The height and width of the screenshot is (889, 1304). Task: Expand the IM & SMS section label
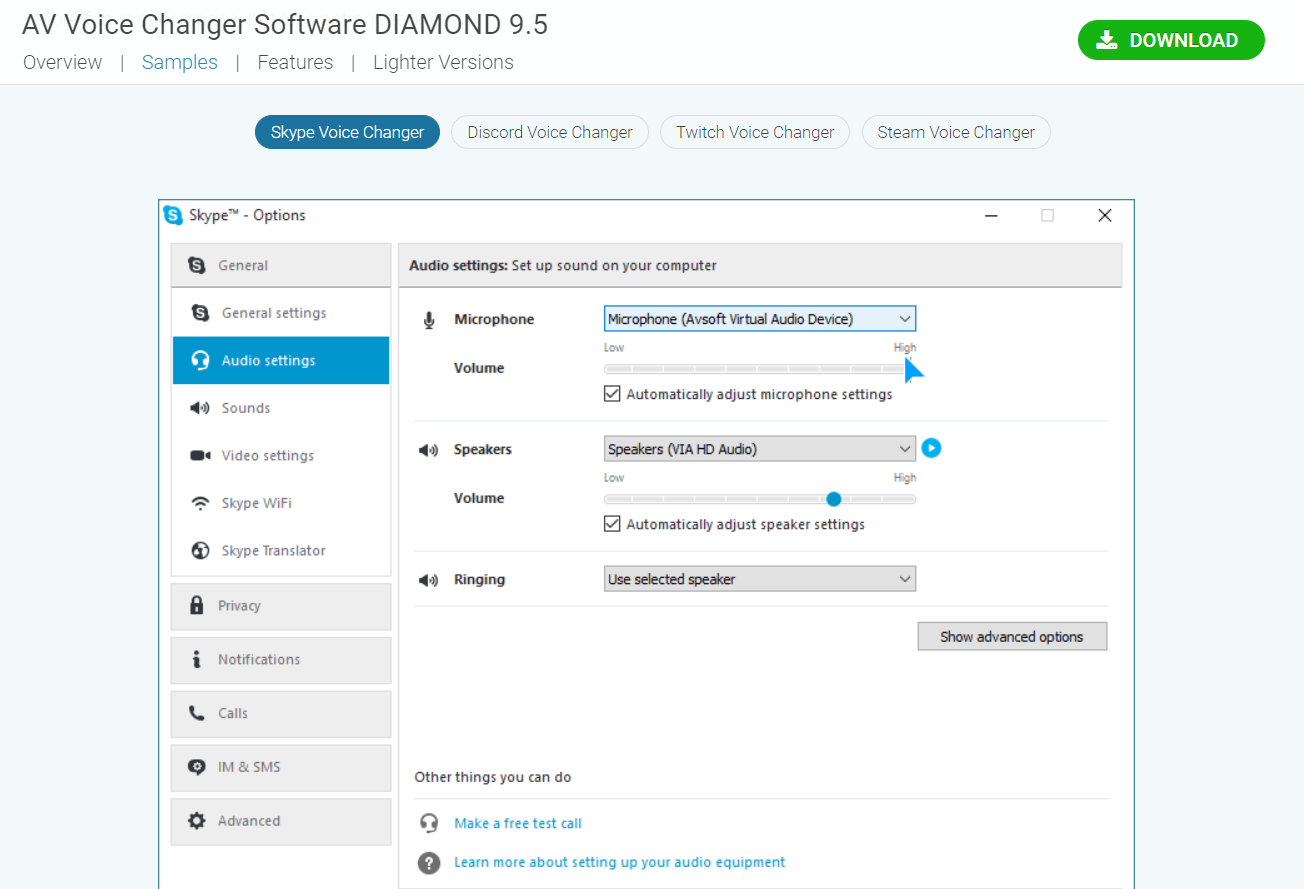pos(249,767)
